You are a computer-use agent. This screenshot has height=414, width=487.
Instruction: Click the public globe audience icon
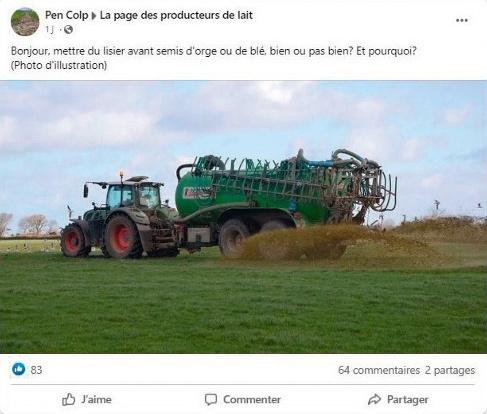pyautogui.click(x=68, y=30)
